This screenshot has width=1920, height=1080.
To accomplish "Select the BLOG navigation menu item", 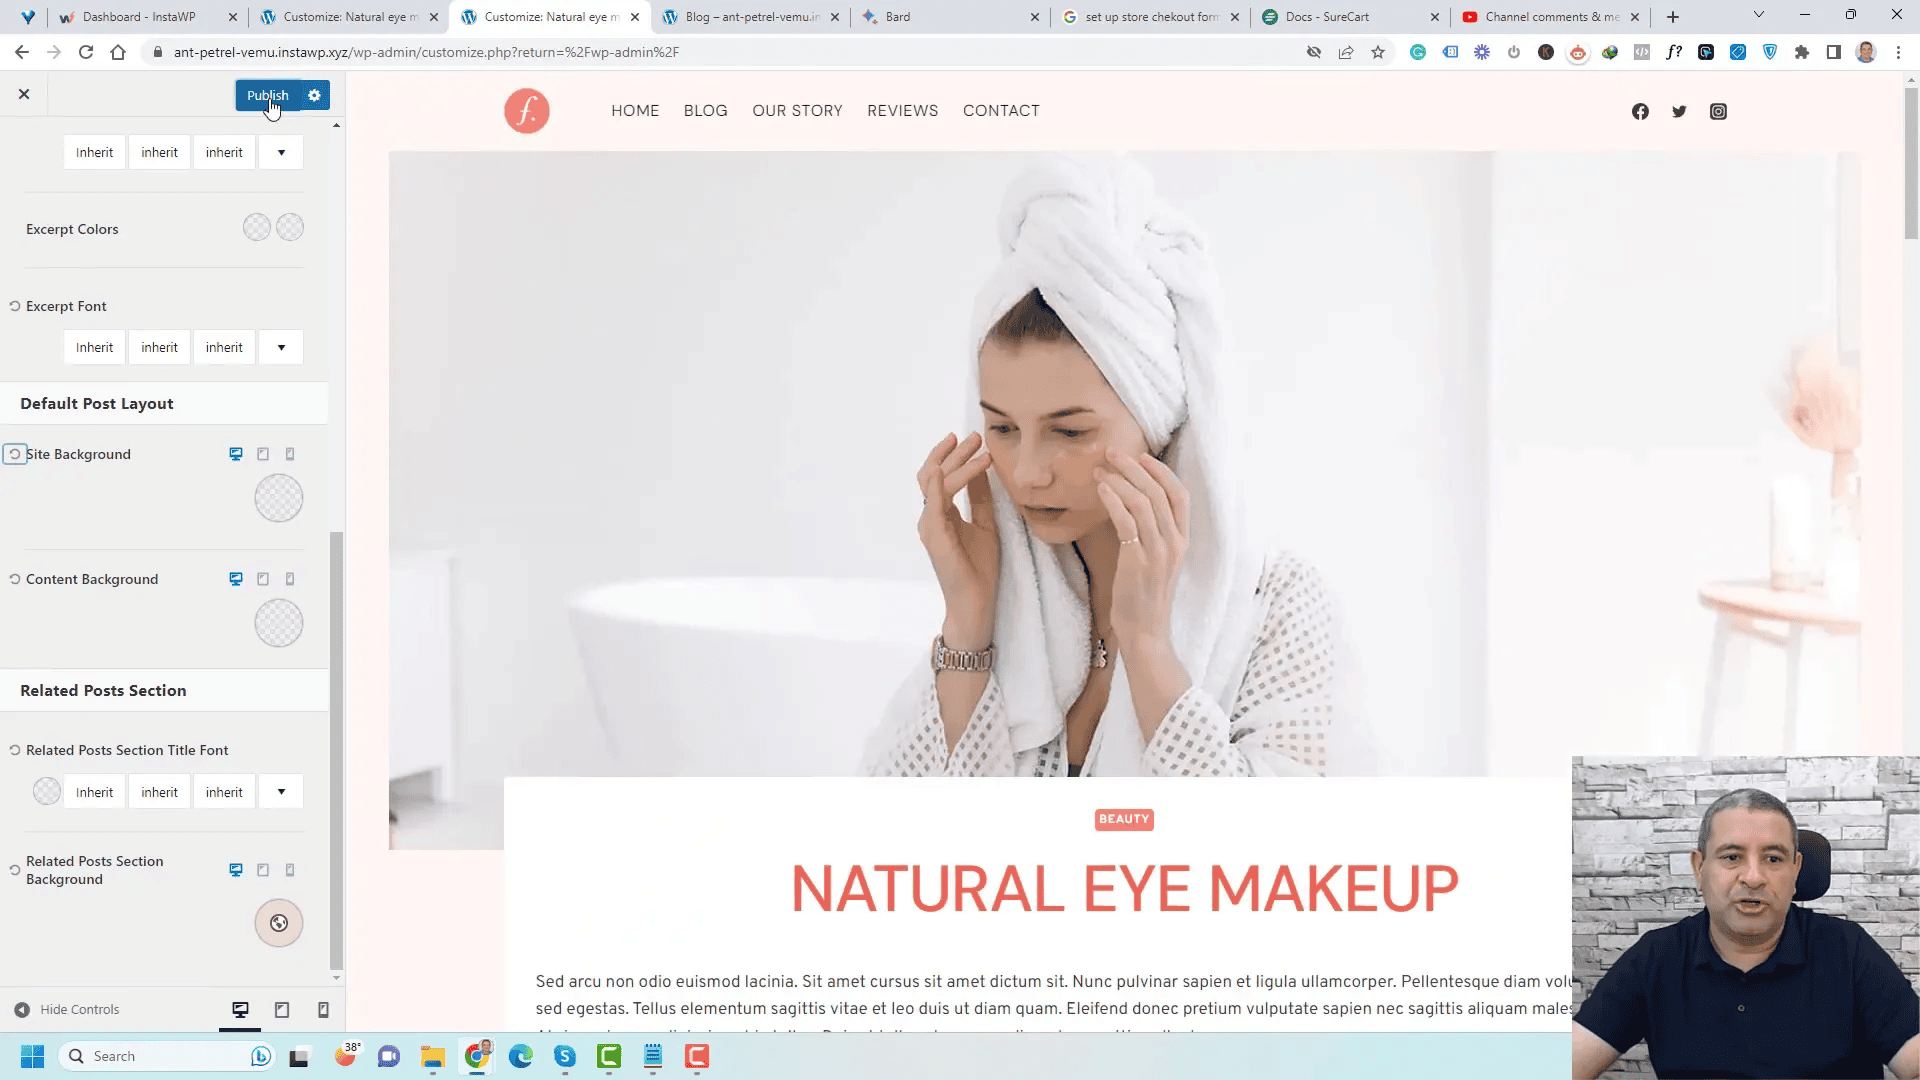I will click(705, 109).
